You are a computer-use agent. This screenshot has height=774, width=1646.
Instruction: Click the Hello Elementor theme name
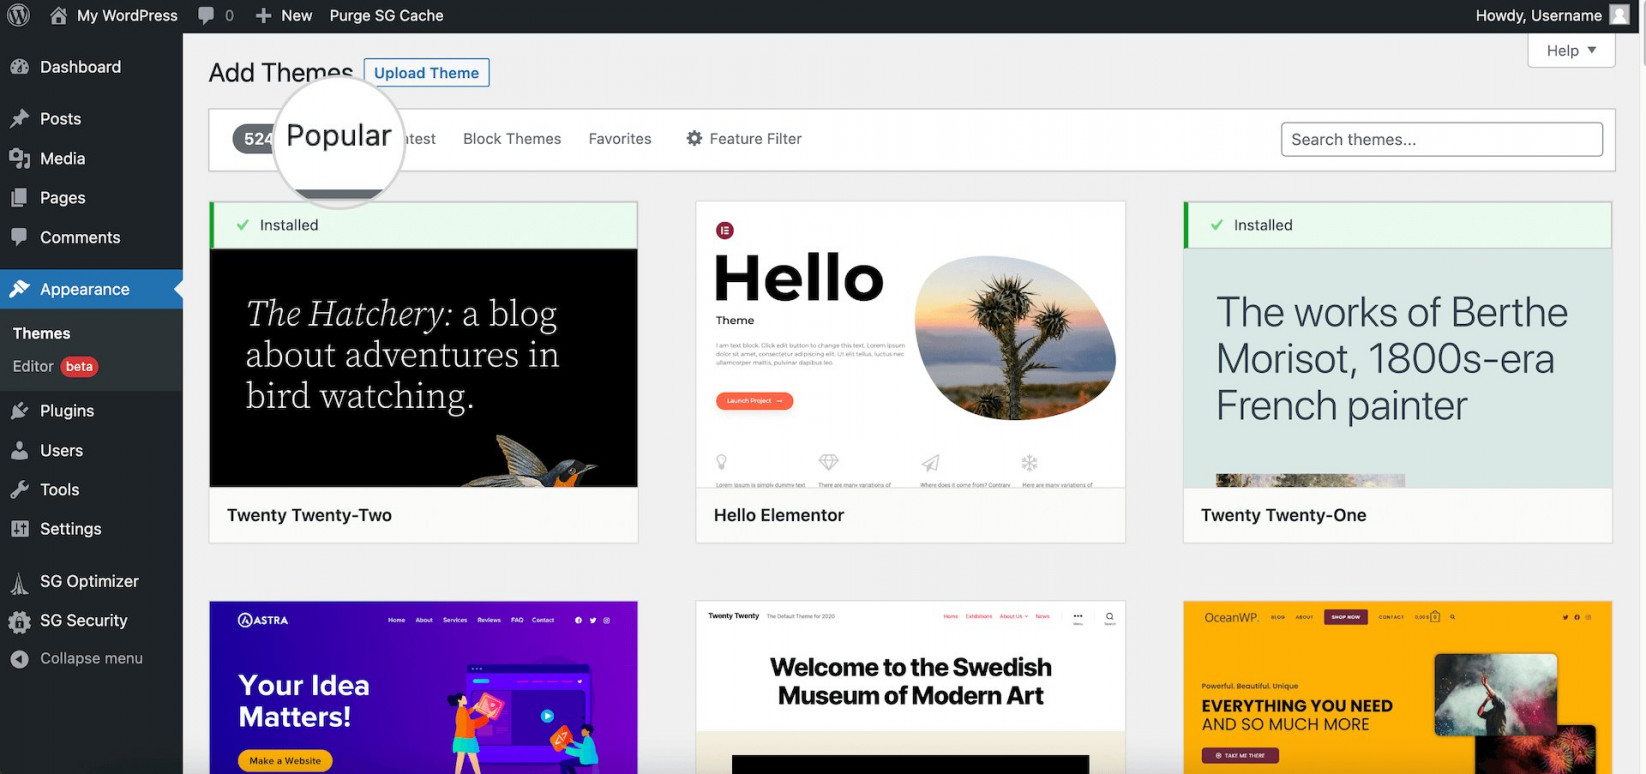pyautogui.click(x=779, y=515)
